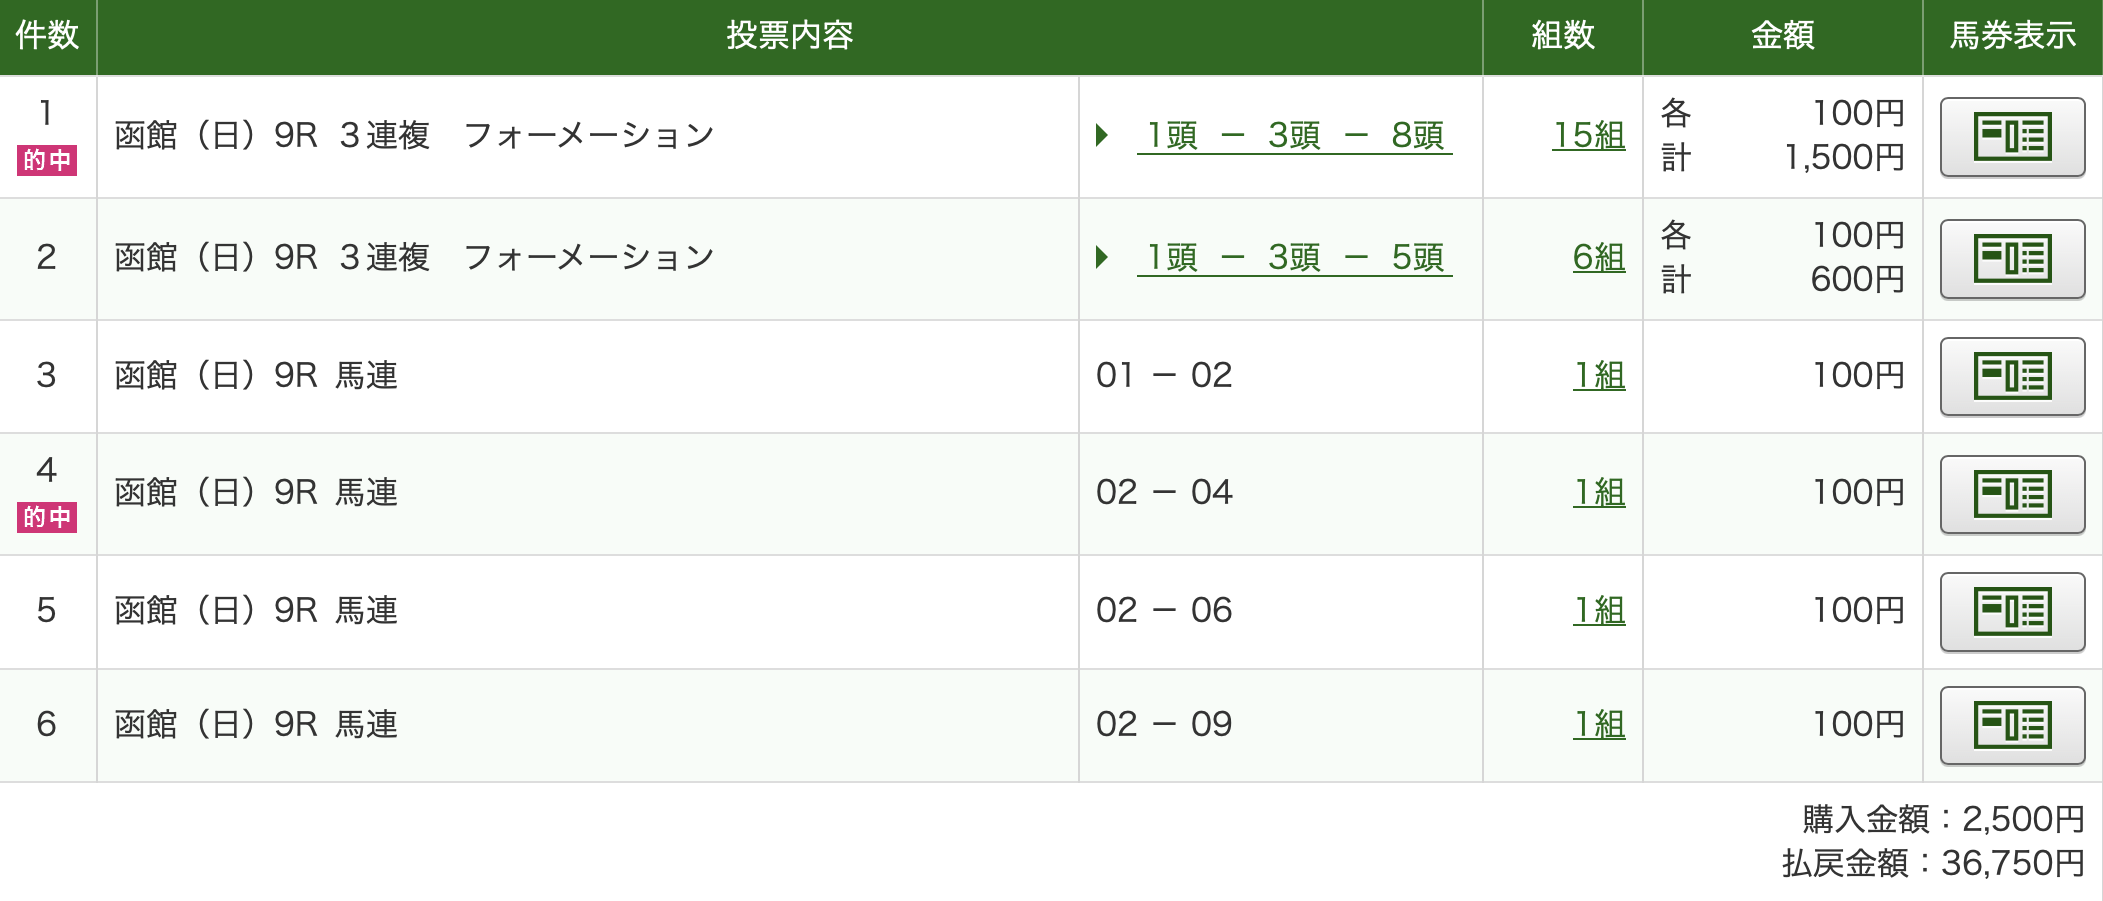Click the 15組 combinations link
Screen dimensions: 2103x901
(1588, 135)
